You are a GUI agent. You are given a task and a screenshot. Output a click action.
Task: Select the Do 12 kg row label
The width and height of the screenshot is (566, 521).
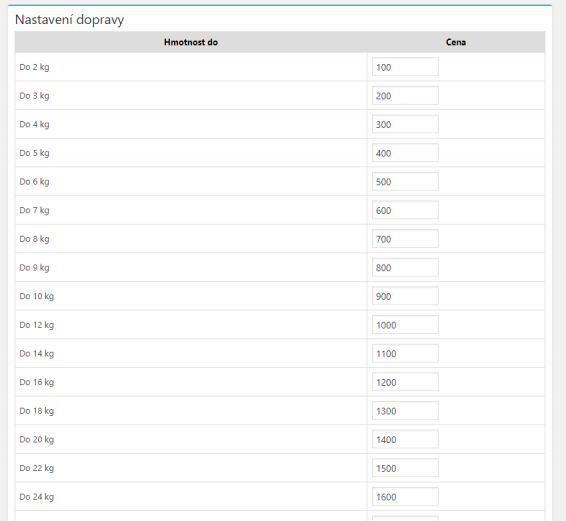pyautogui.click(x=36, y=325)
